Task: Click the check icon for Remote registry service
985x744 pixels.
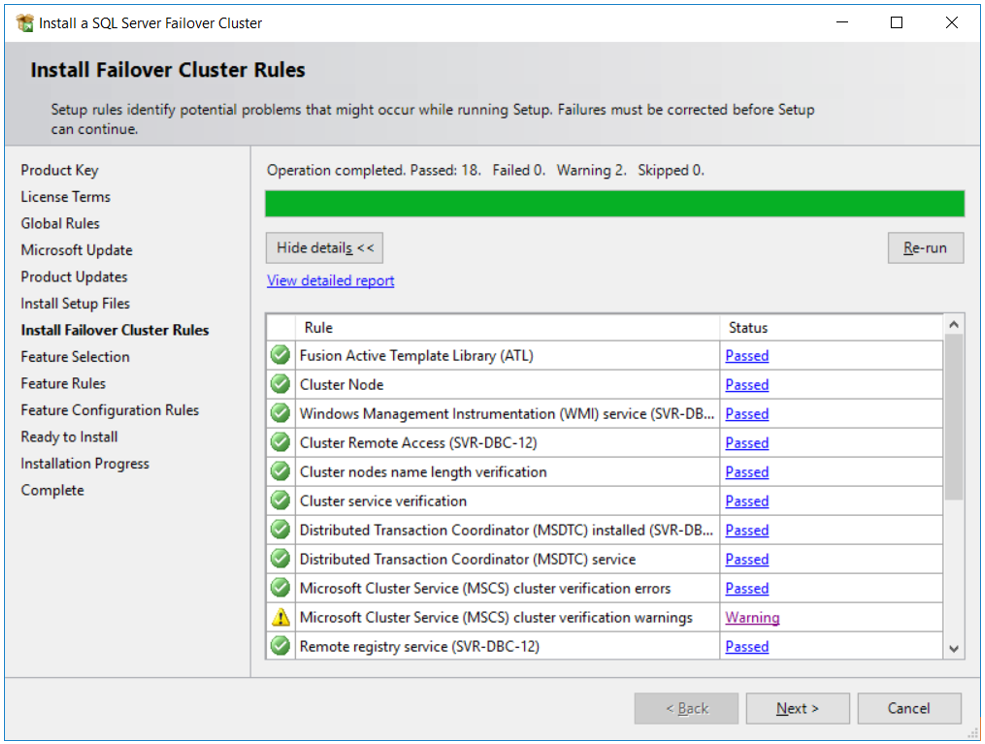Action: 280,646
